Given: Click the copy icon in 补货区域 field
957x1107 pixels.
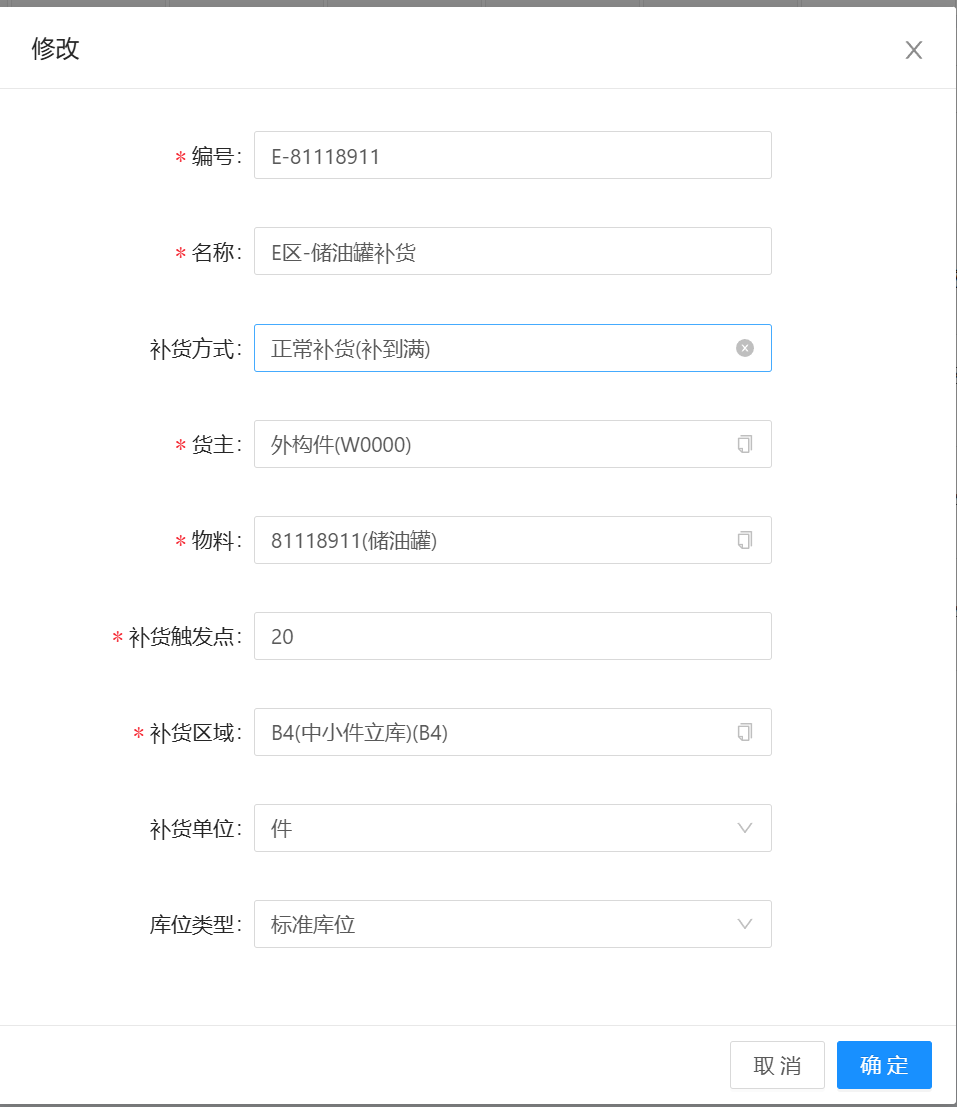Looking at the screenshot, I should [744, 732].
